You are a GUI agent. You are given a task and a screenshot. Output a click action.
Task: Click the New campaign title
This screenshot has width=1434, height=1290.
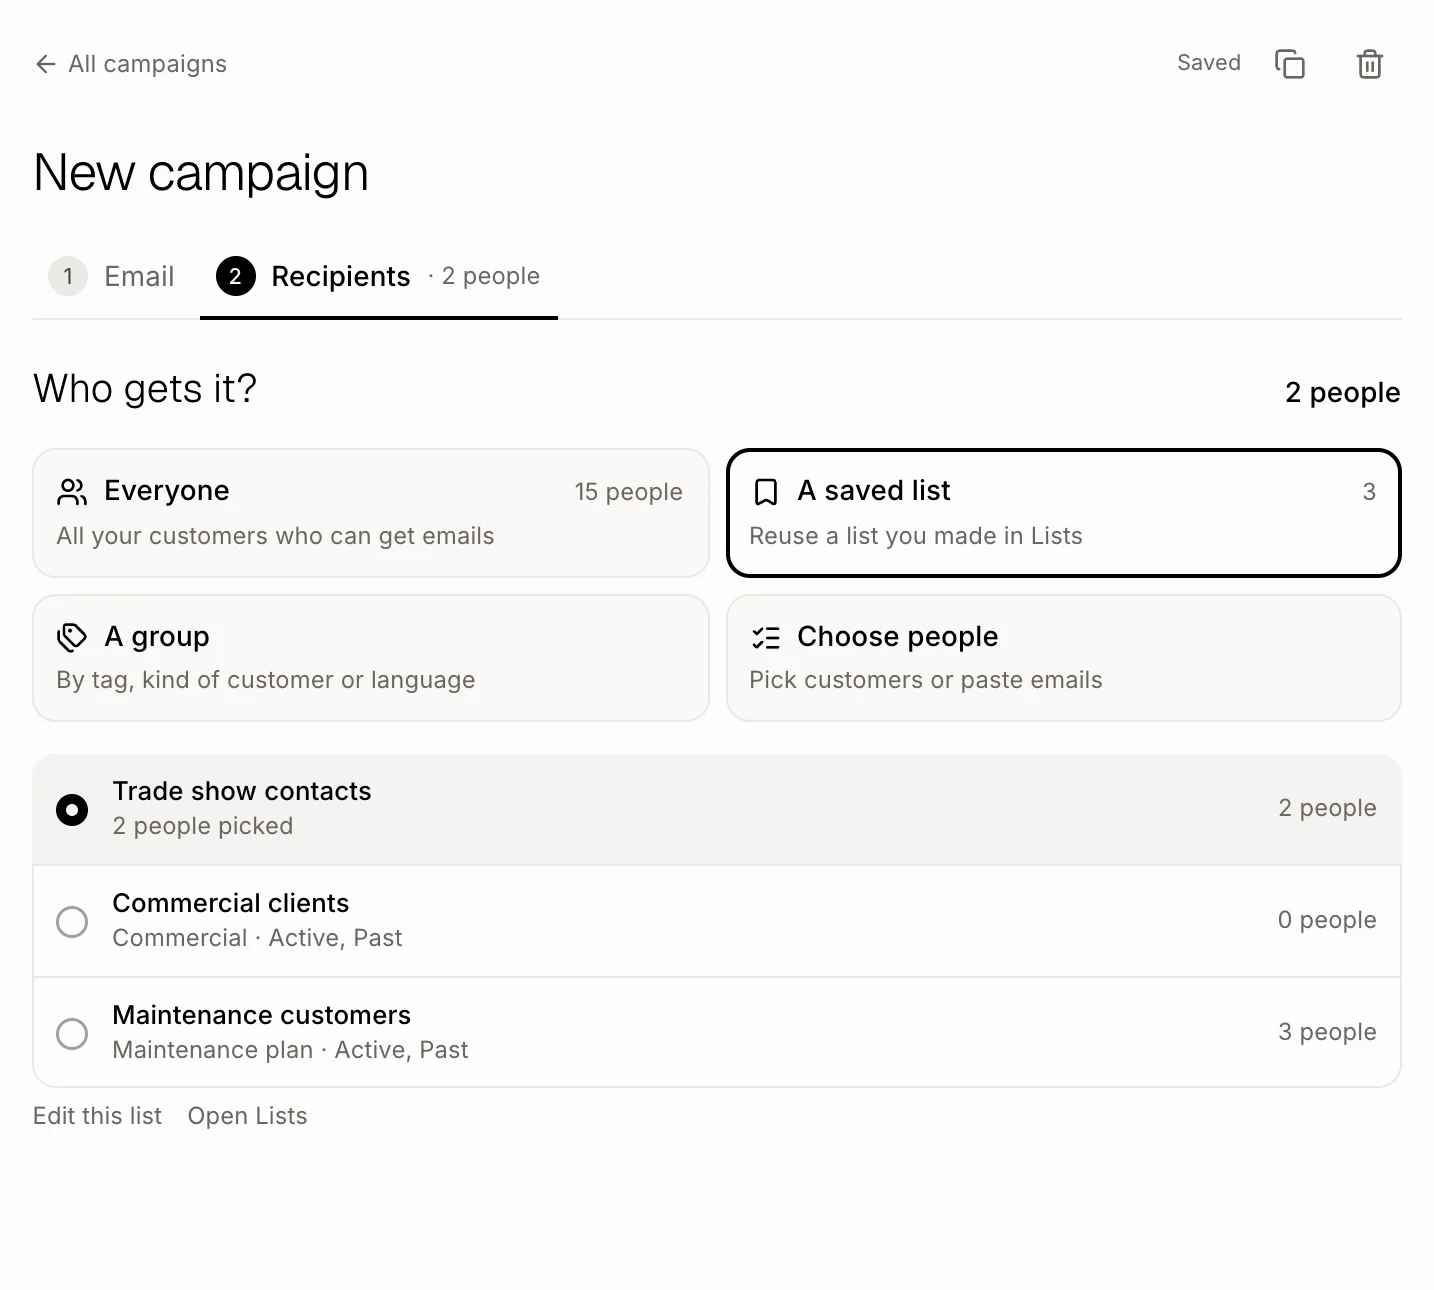pyautogui.click(x=201, y=173)
